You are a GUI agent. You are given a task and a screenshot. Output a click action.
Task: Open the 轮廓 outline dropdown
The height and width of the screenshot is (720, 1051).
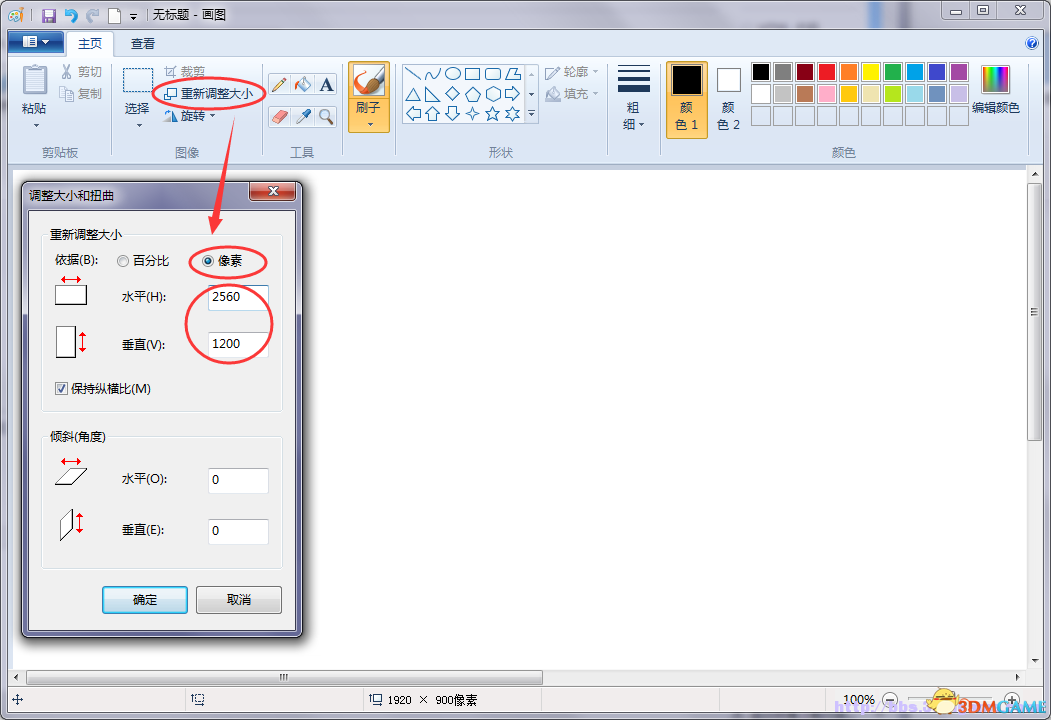click(x=572, y=72)
